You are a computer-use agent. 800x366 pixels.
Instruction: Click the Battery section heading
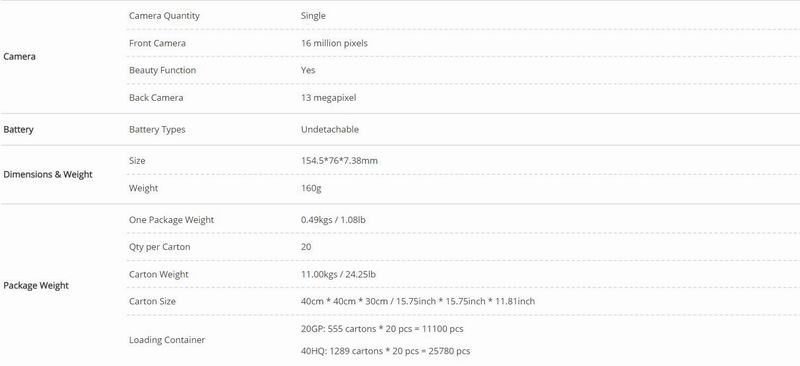point(18,130)
